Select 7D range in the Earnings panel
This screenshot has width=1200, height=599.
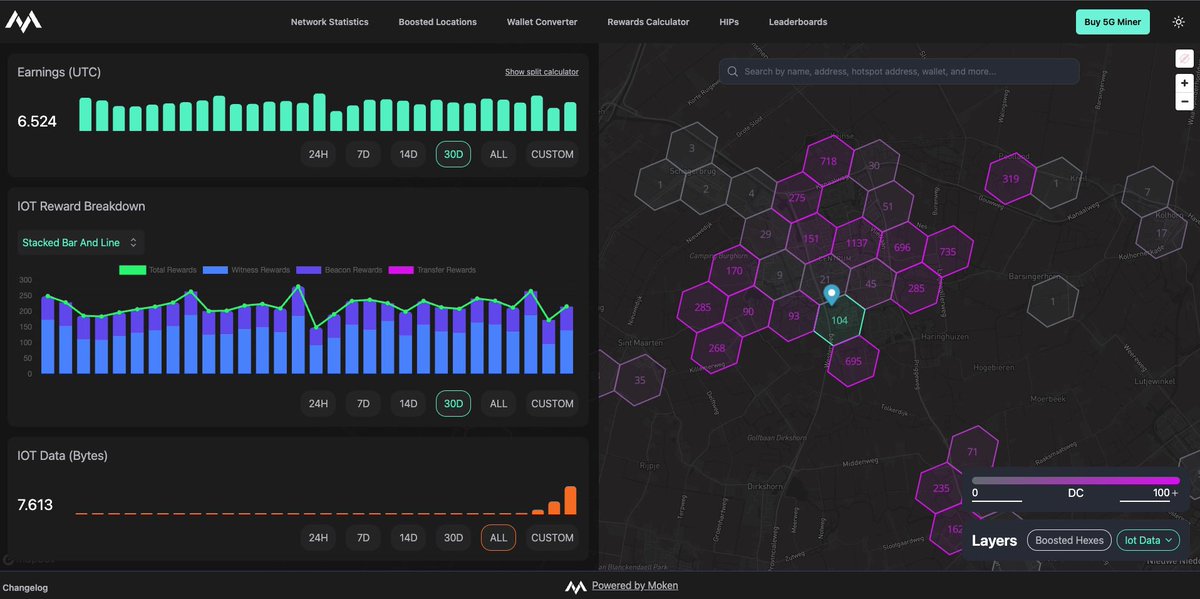coord(364,154)
